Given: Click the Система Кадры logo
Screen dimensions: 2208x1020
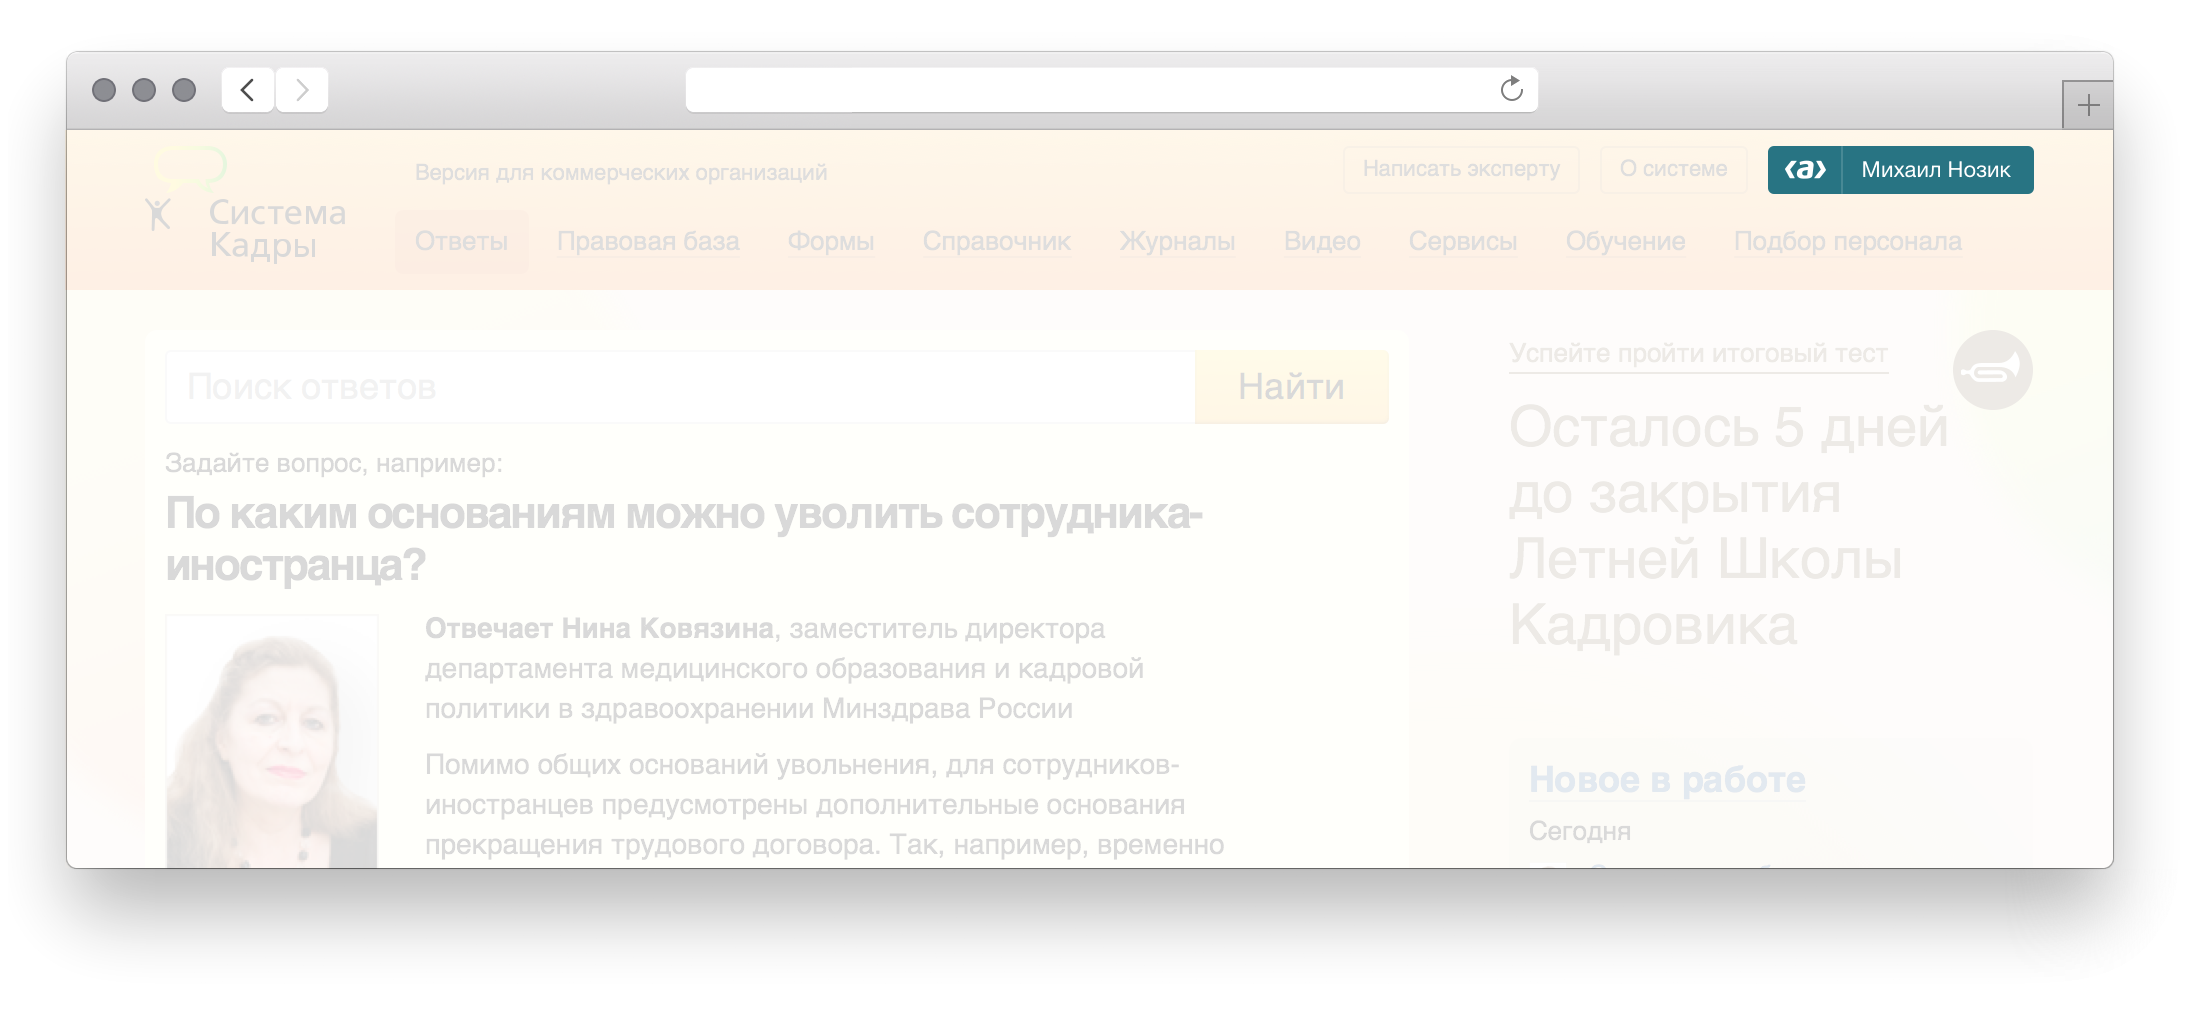Looking at the screenshot, I should pos(246,210).
